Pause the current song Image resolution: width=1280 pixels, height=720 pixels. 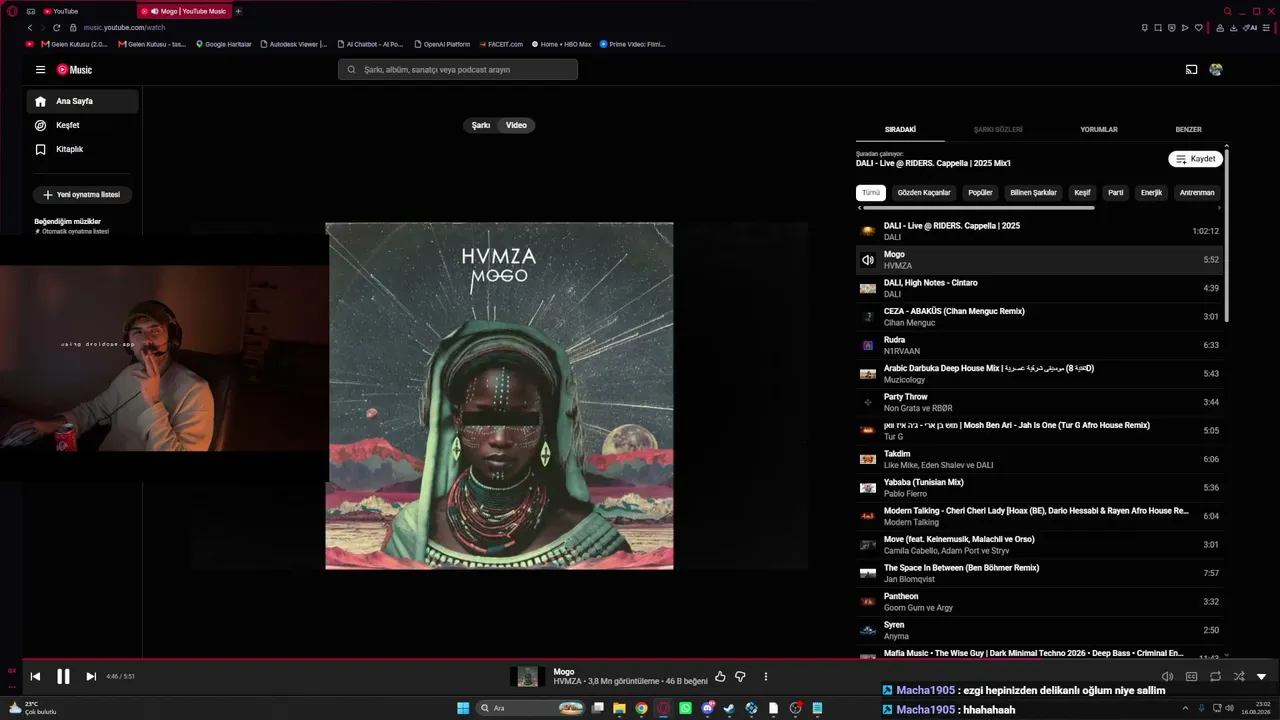point(63,677)
